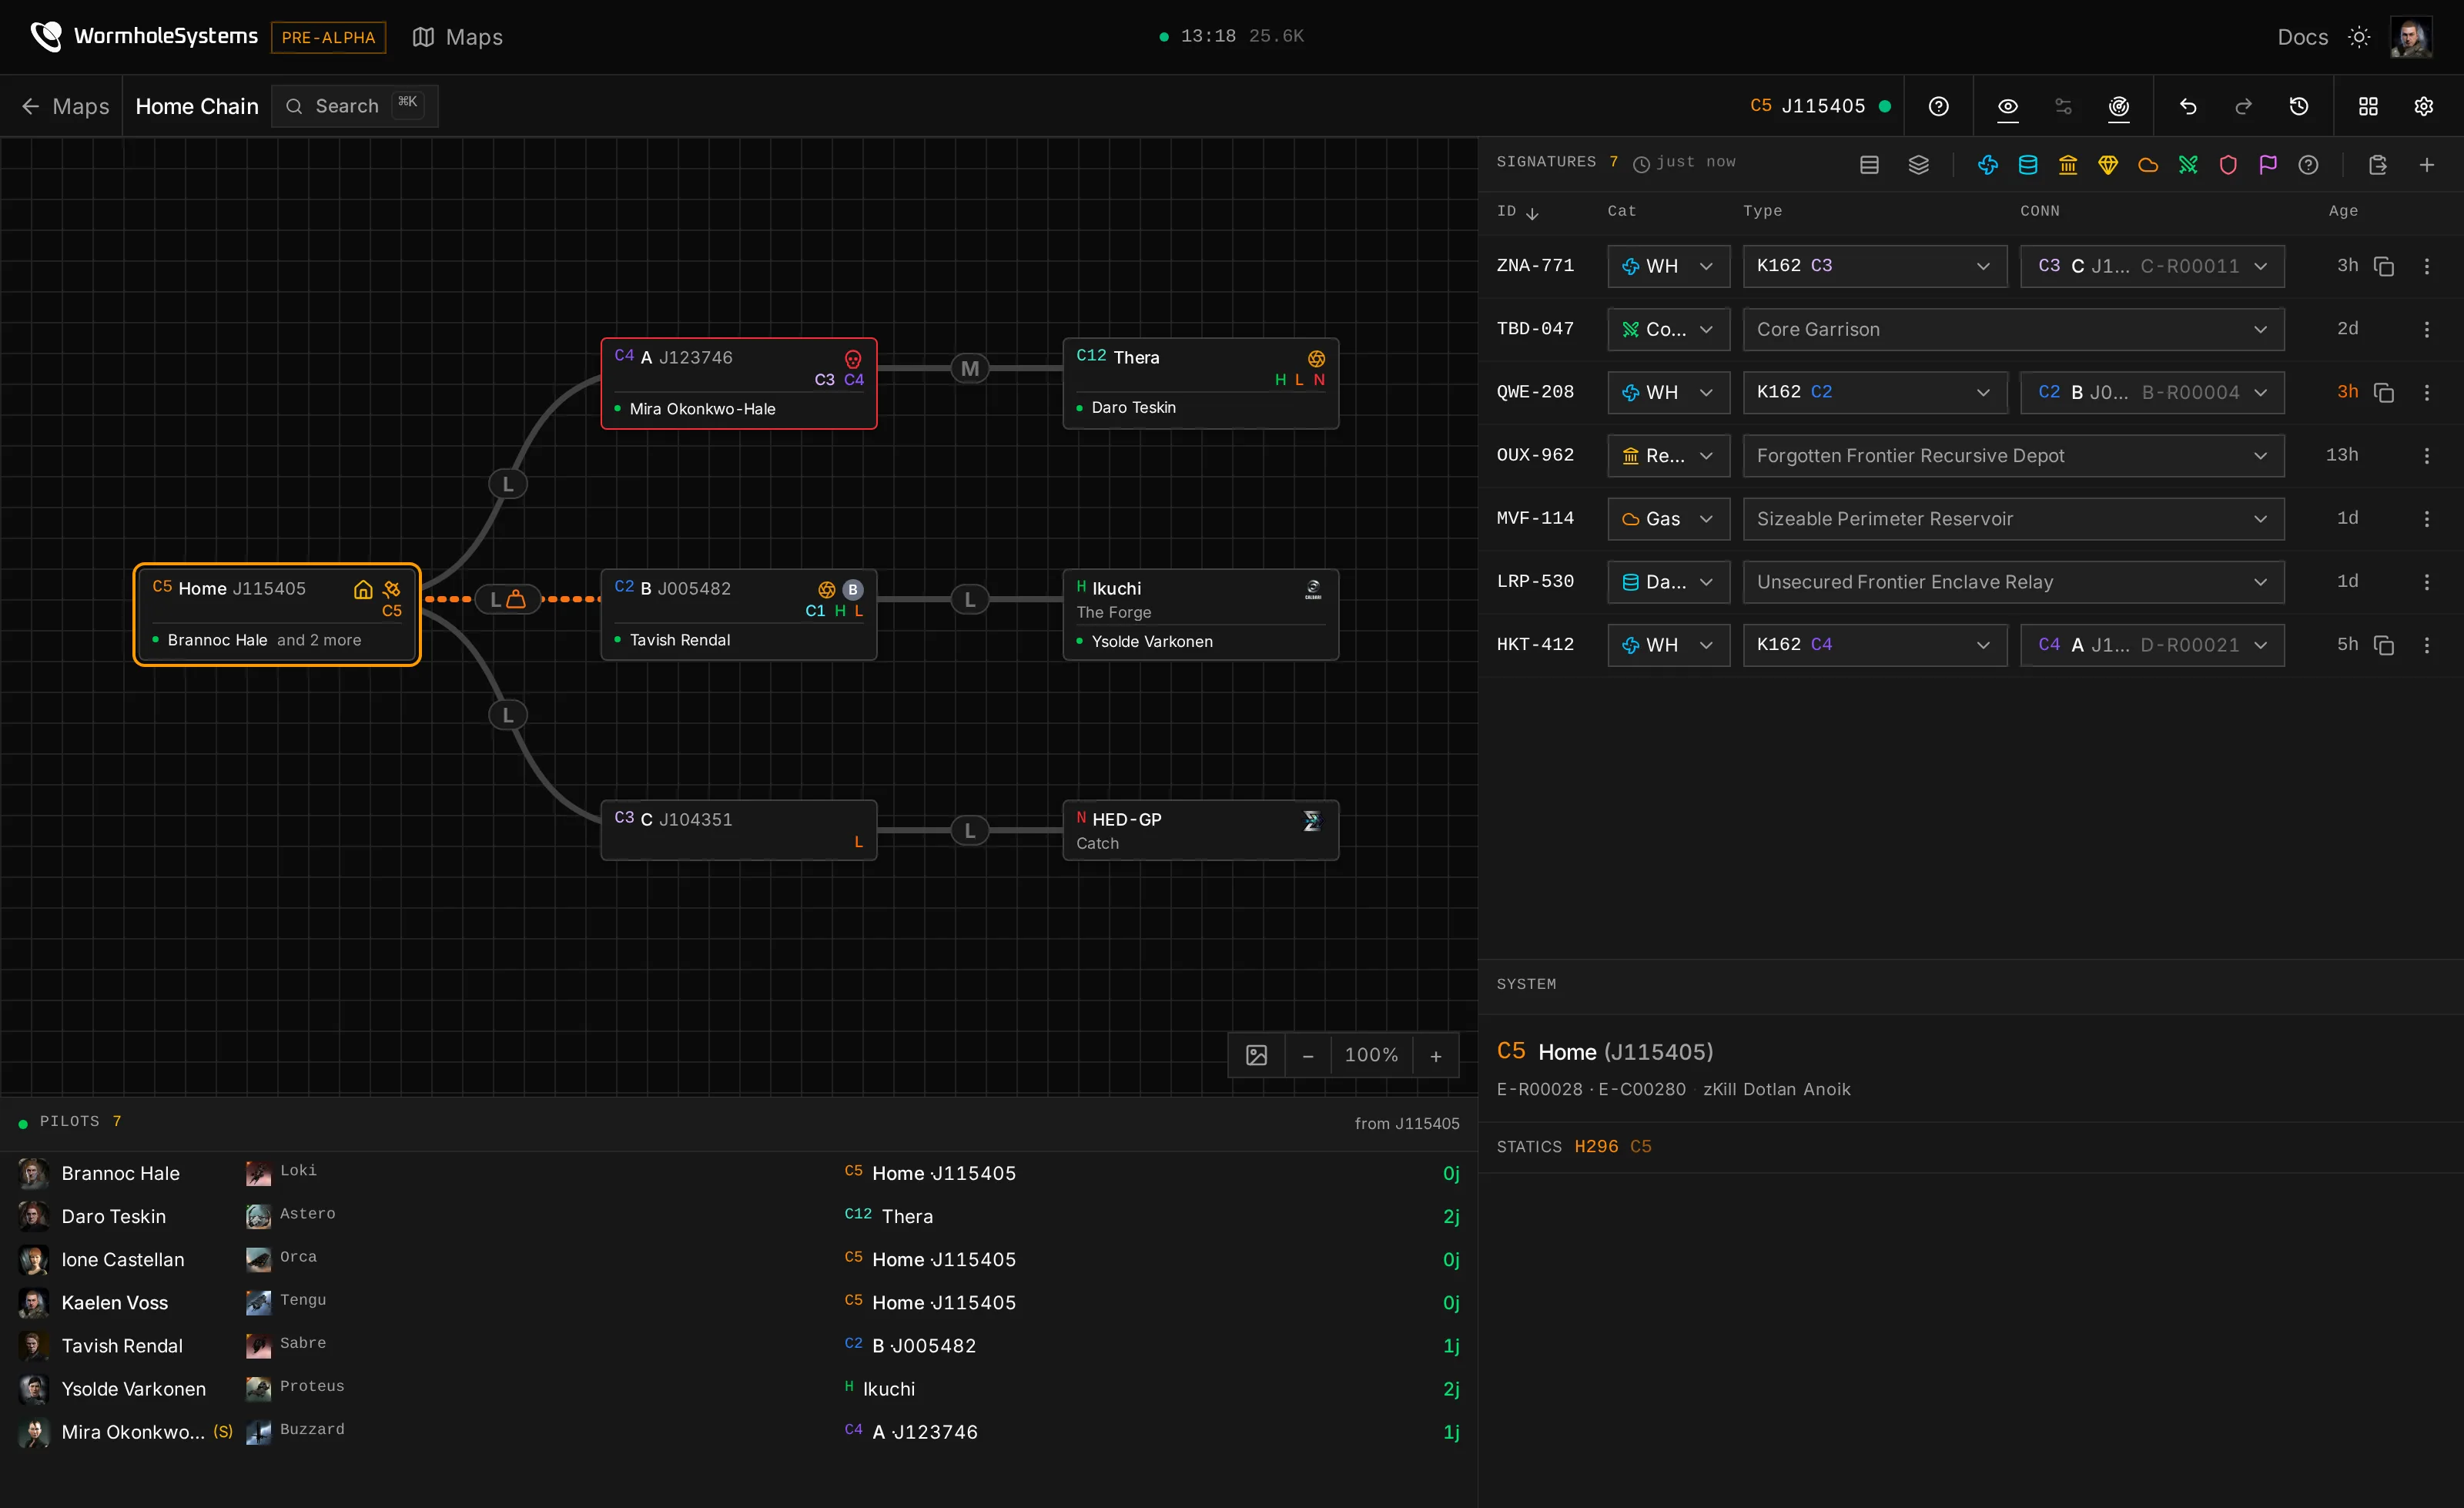Toggle the compact list view icon in Signatures
The image size is (2464, 1508).
click(1869, 165)
